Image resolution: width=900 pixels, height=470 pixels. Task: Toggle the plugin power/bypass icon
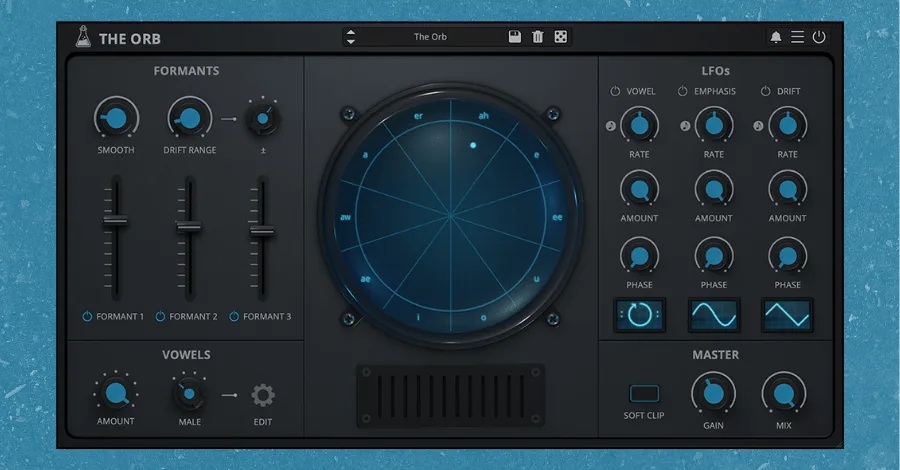(819, 37)
